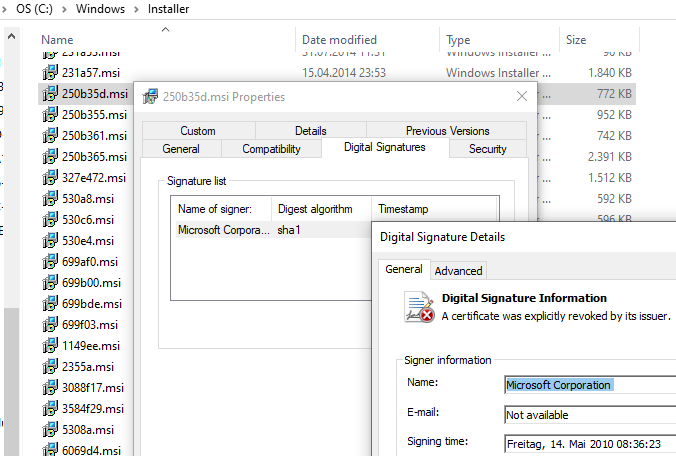
Task: Click the 1.840 KB size cell
Action: point(610,72)
